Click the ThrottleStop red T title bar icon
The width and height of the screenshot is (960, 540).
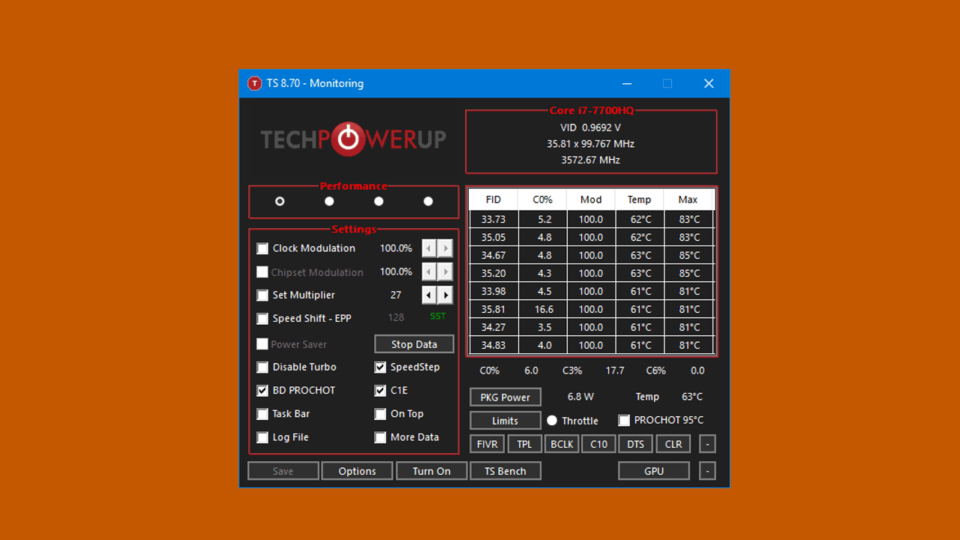tap(254, 83)
